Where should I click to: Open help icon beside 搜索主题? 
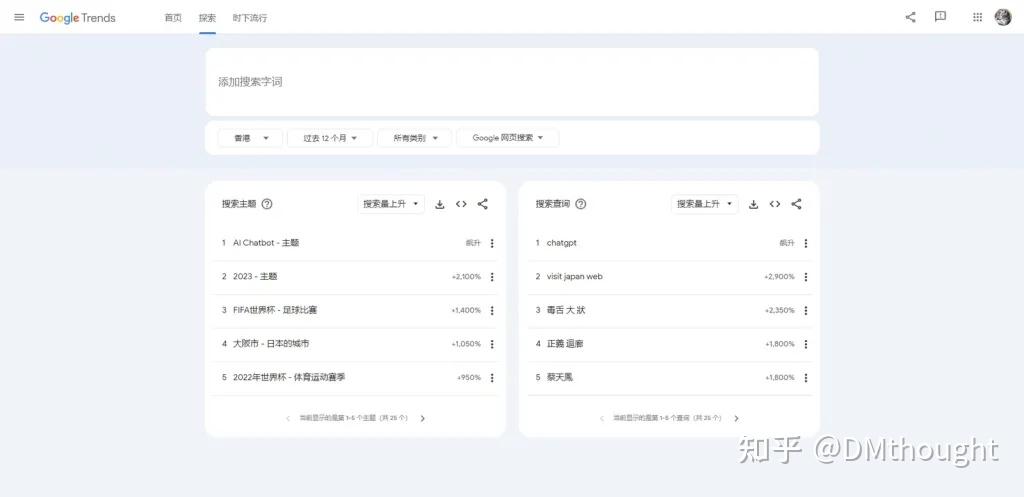[x=267, y=204]
